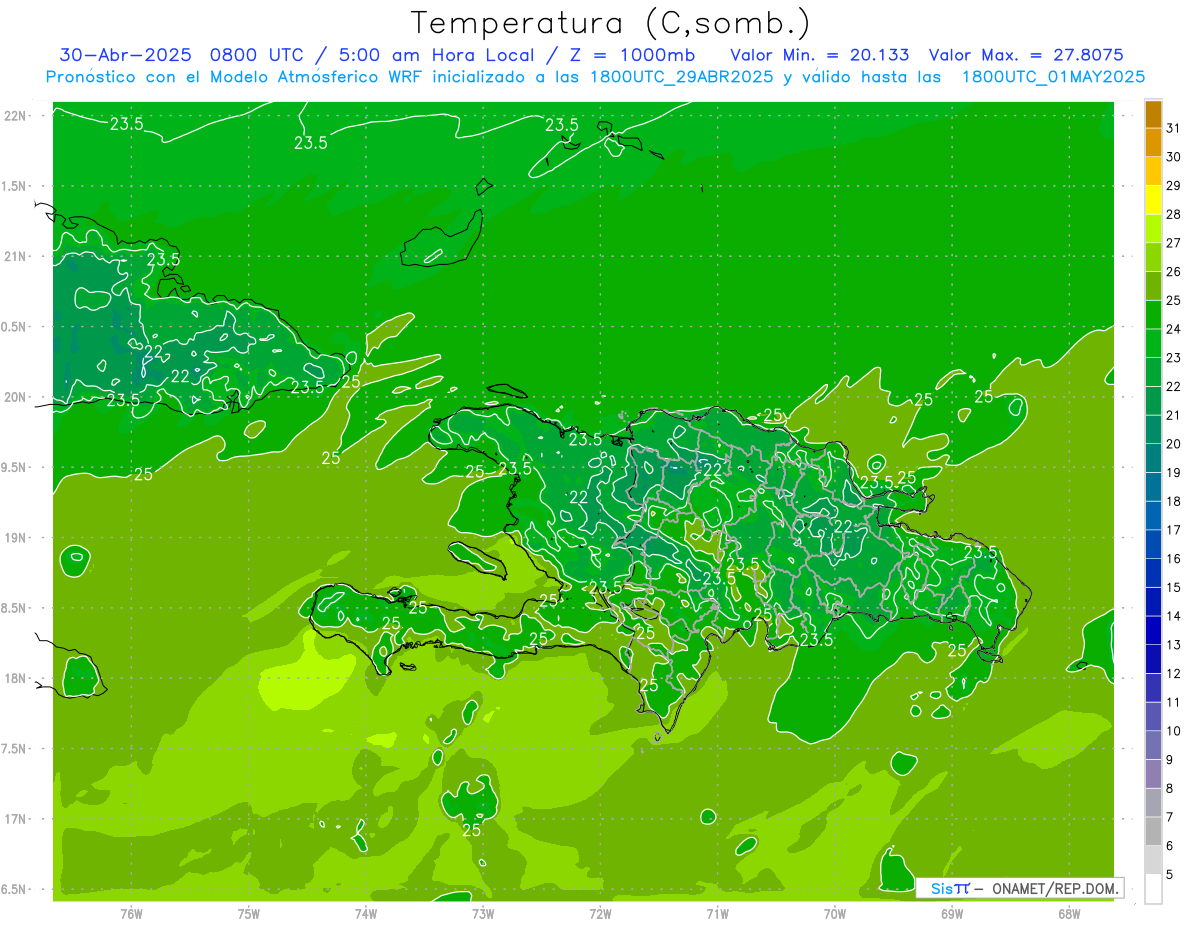The height and width of the screenshot is (927, 1200).
Task: Click the colorbar swatch between 30 and 31
Action: click(1153, 142)
